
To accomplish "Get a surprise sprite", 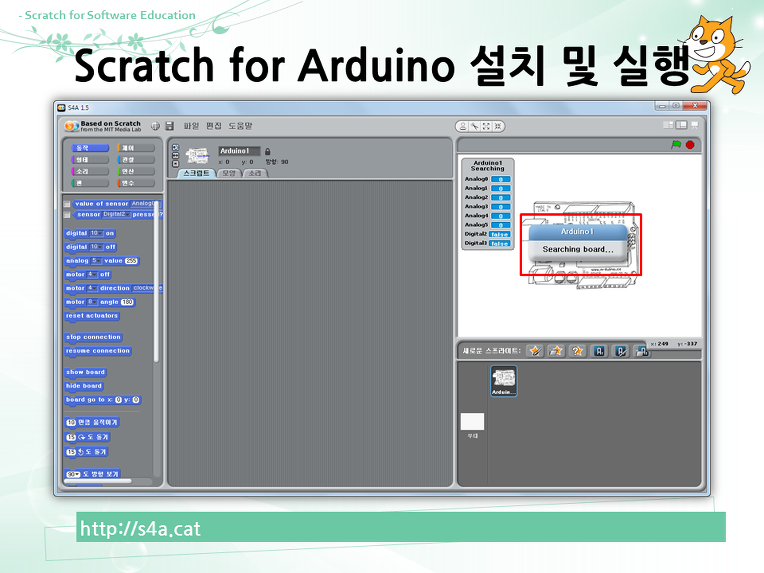I will (577, 351).
